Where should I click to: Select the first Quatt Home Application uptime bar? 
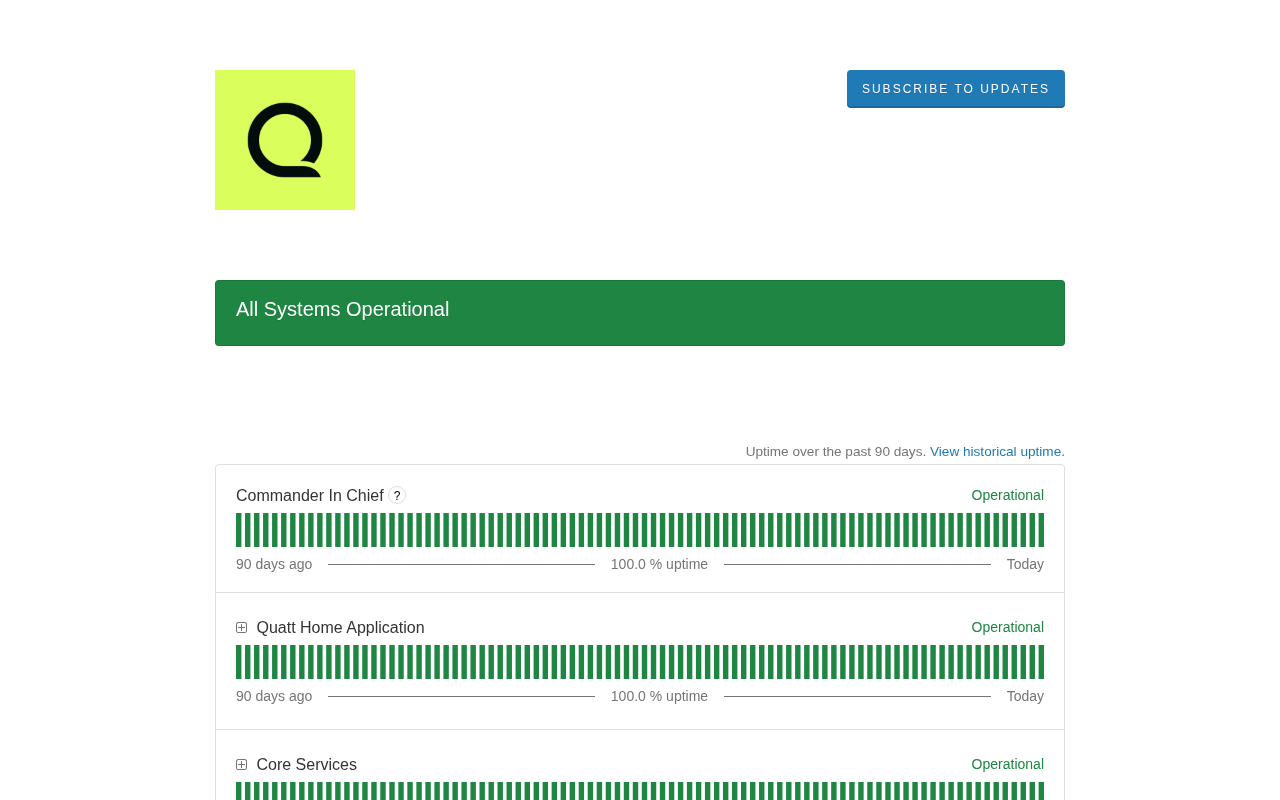pyautogui.click(x=238, y=662)
